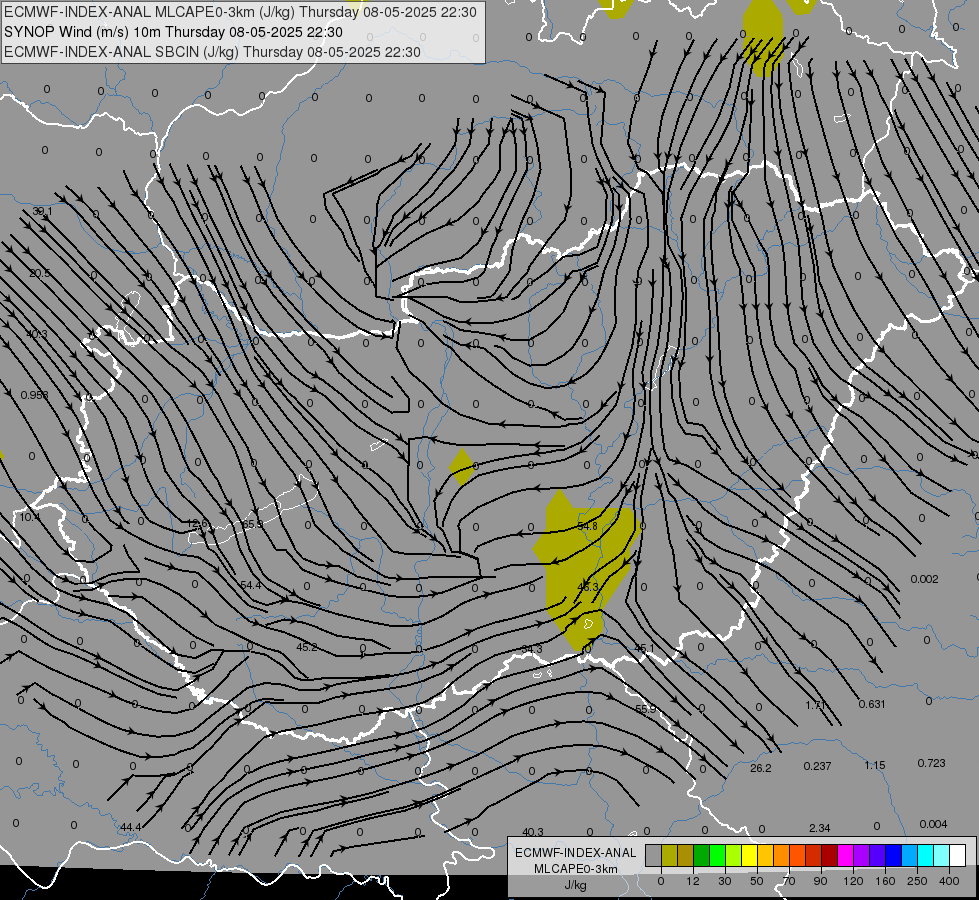The image size is (979, 900).
Task: Click the ECMWF-INDEX-ANAL legend title
Action: pyautogui.click(x=576, y=853)
